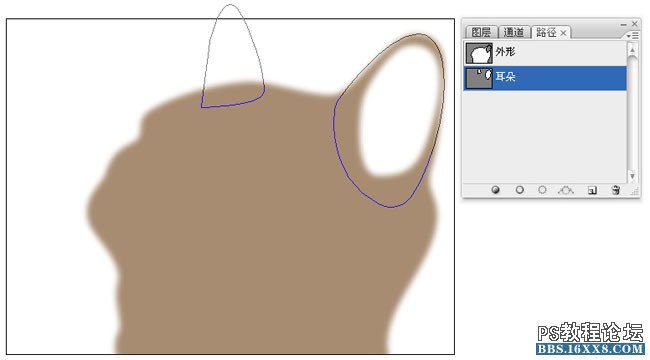Delete current path trash icon
This screenshot has height=360, width=650.
[616, 190]
